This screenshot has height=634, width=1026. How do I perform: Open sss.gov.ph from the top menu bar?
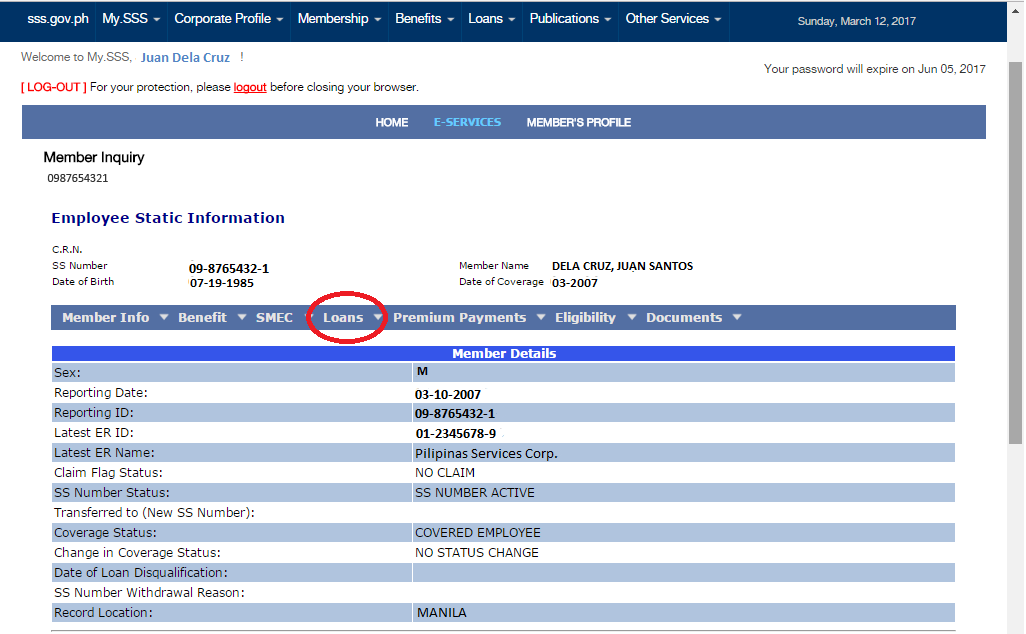[57, 18]
